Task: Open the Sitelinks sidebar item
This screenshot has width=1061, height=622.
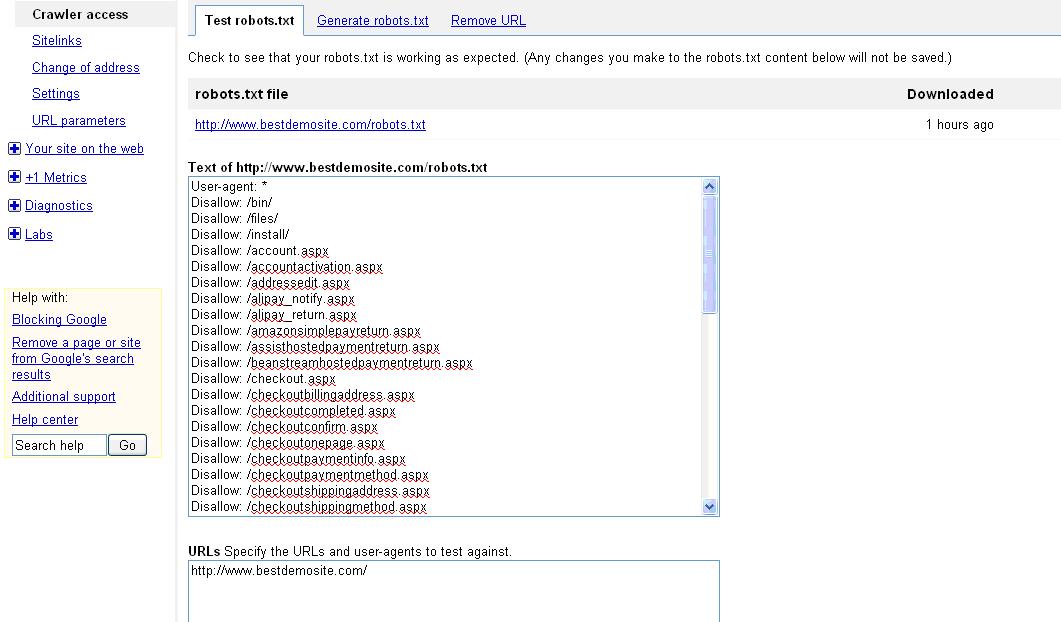Action: (57, 41)
